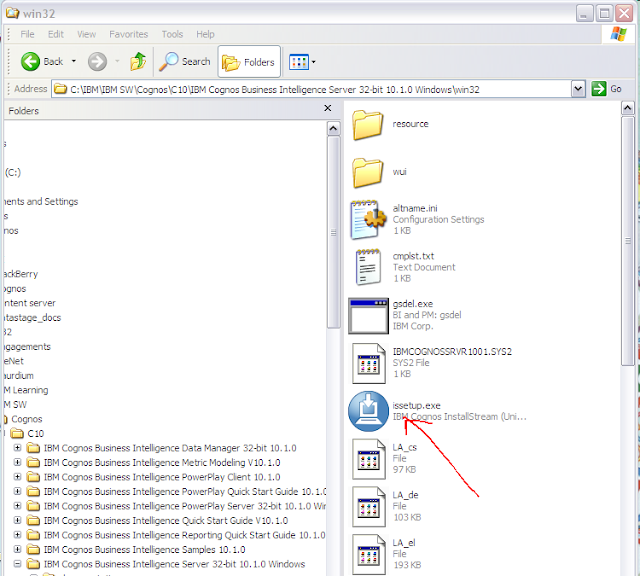Open the File menu
Viewport: 640px width, 576px height.
coord(27,34)
